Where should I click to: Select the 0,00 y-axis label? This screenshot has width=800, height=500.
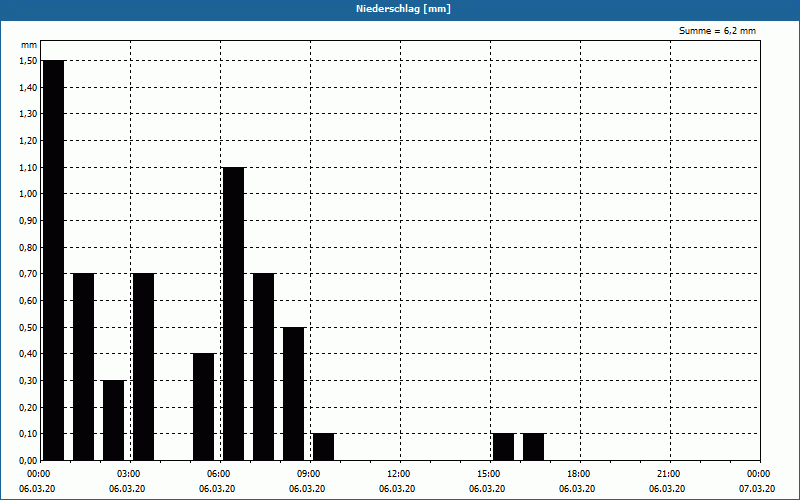coord(28,461)
